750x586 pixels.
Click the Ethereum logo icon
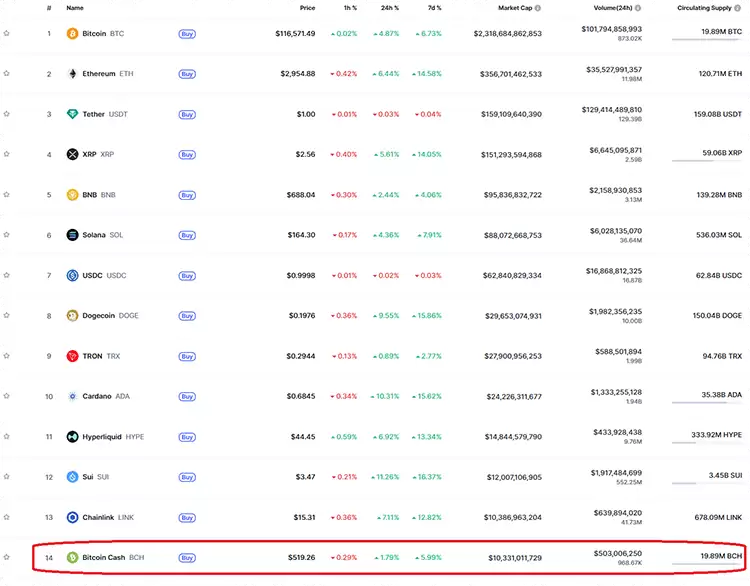pos(72,74)
